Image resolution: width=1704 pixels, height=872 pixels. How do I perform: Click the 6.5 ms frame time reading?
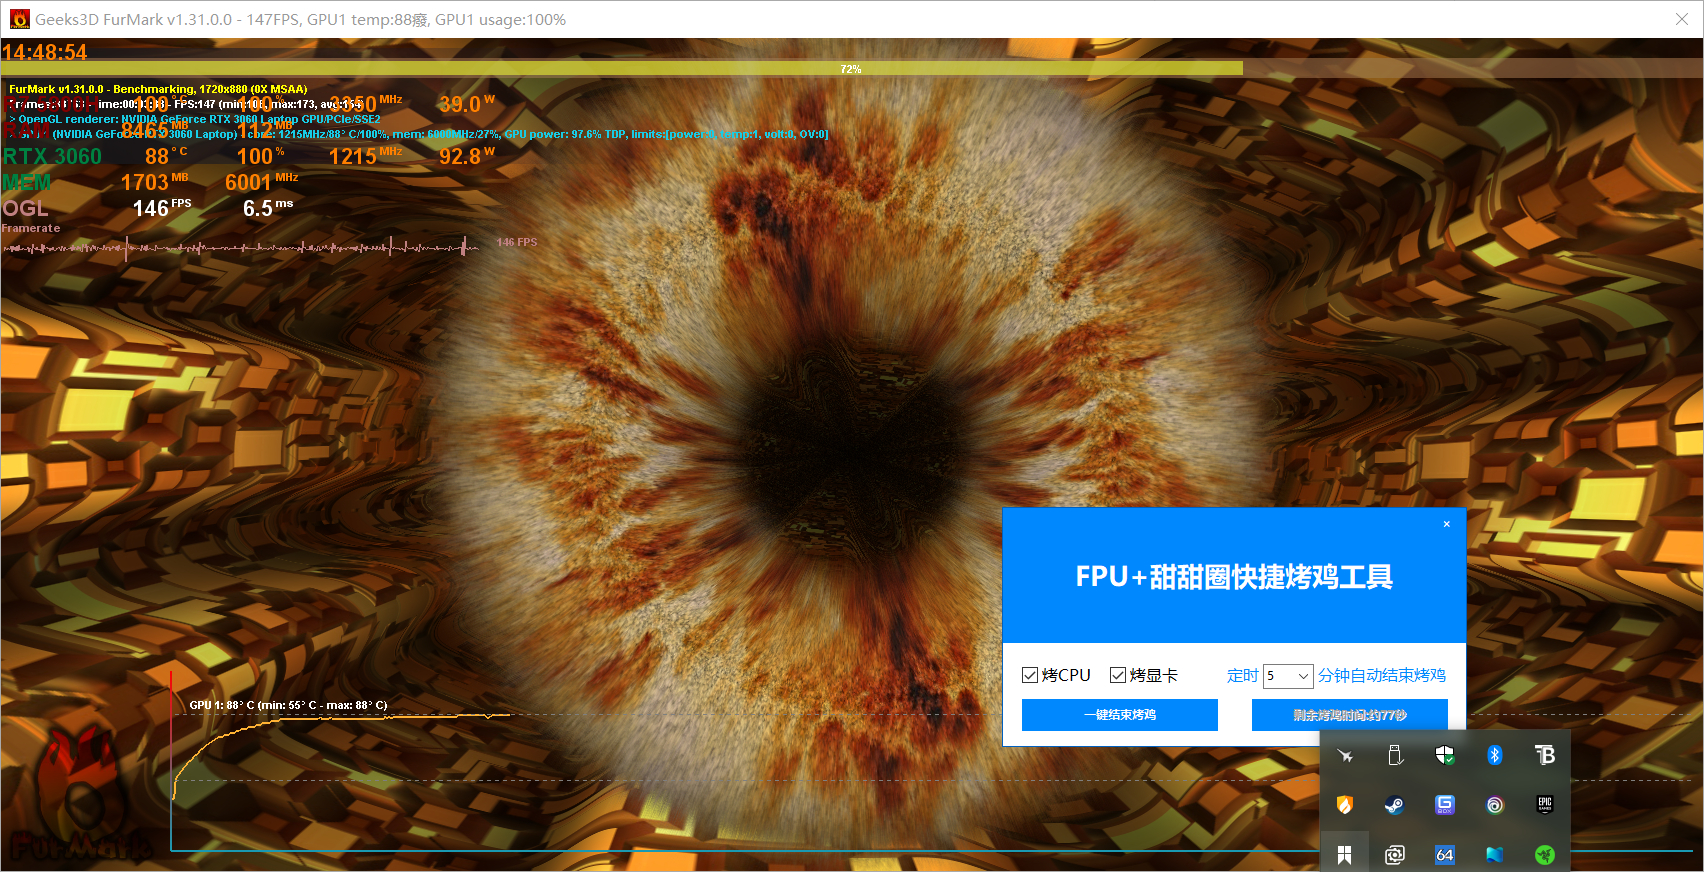(268, 208)
